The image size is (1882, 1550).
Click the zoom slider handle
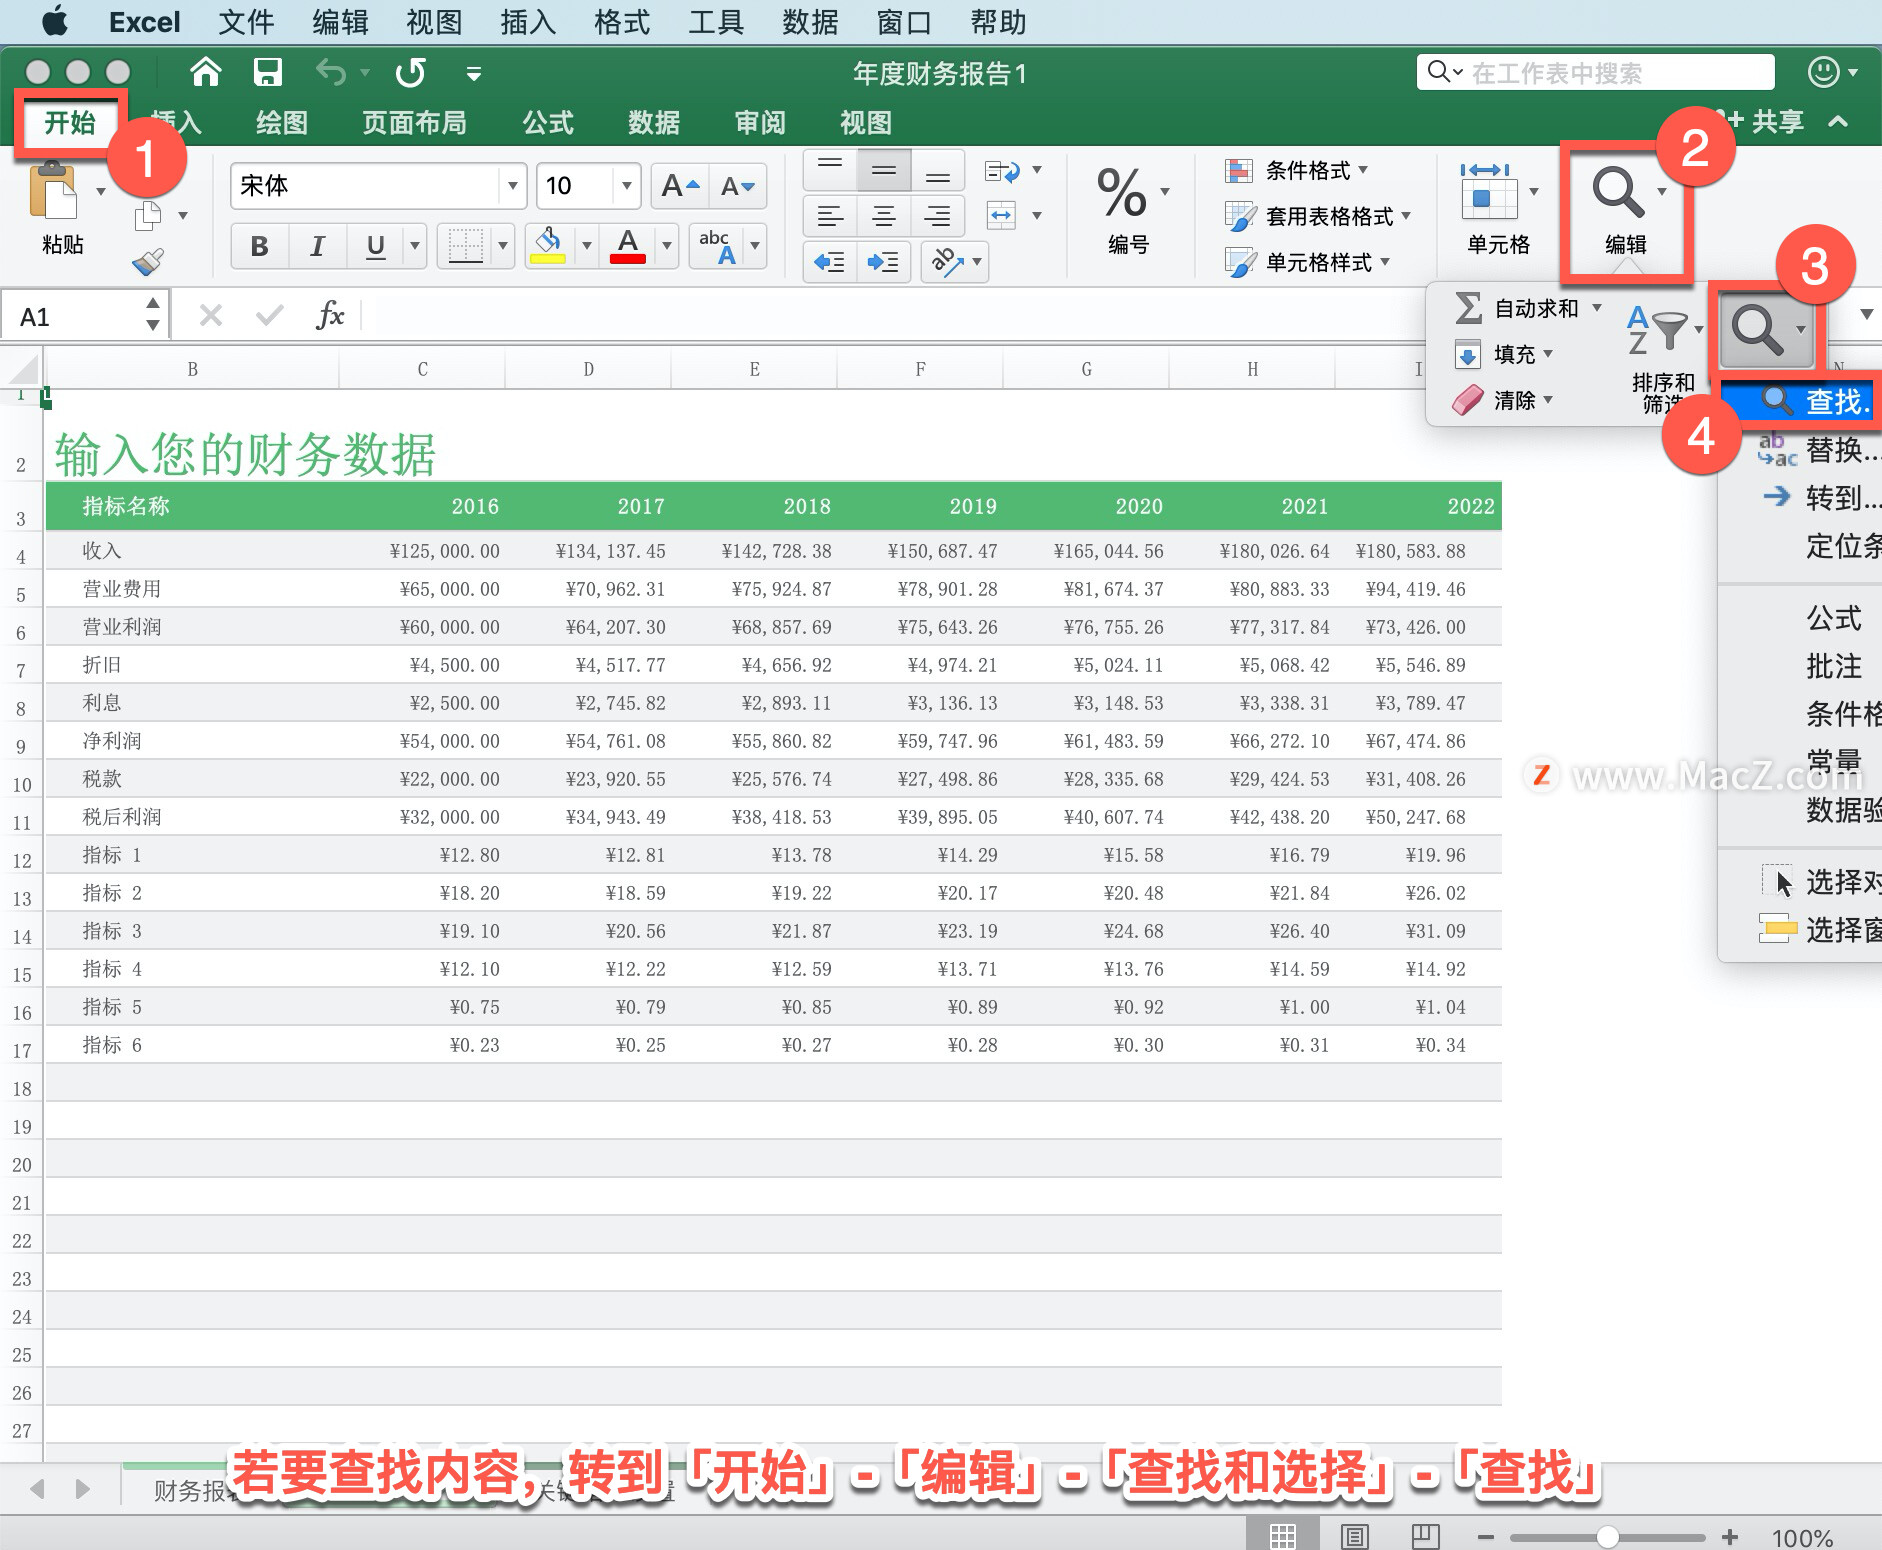pyautogui.click(x=1607, y=1537)
